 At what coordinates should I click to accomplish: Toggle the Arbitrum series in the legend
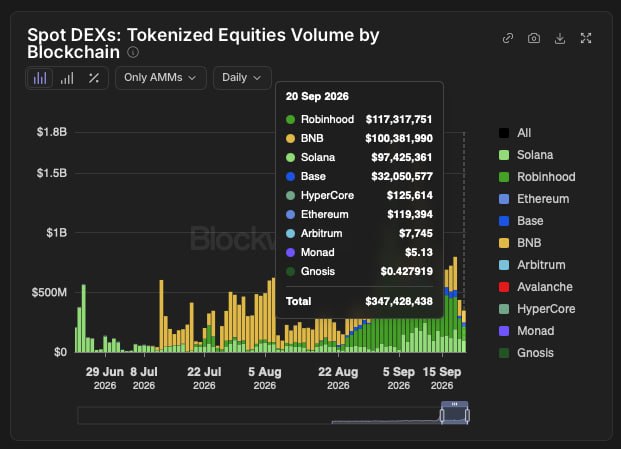coord(532,265)
